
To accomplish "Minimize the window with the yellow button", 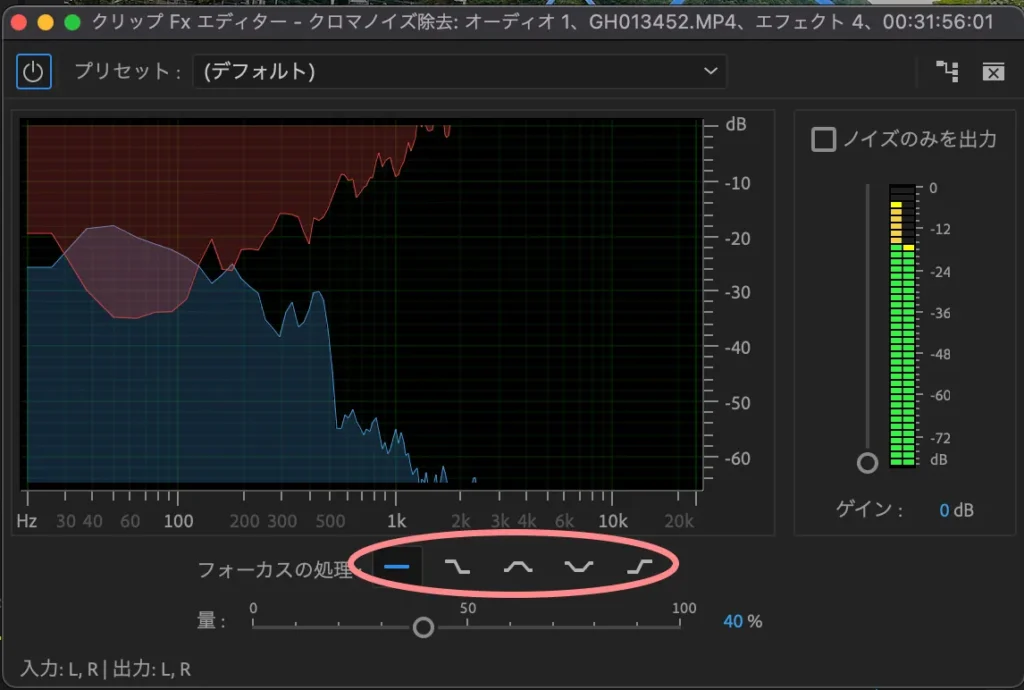I will click(46, 22).
